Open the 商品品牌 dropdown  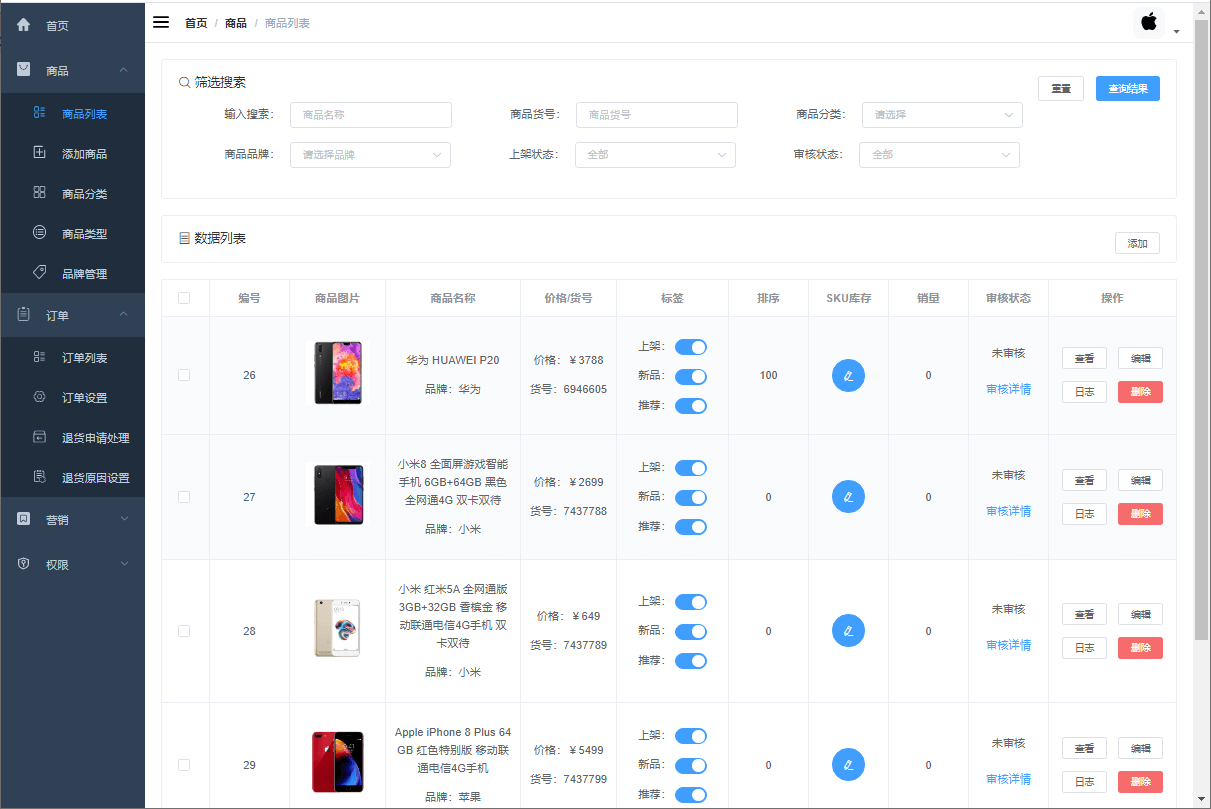370,155
